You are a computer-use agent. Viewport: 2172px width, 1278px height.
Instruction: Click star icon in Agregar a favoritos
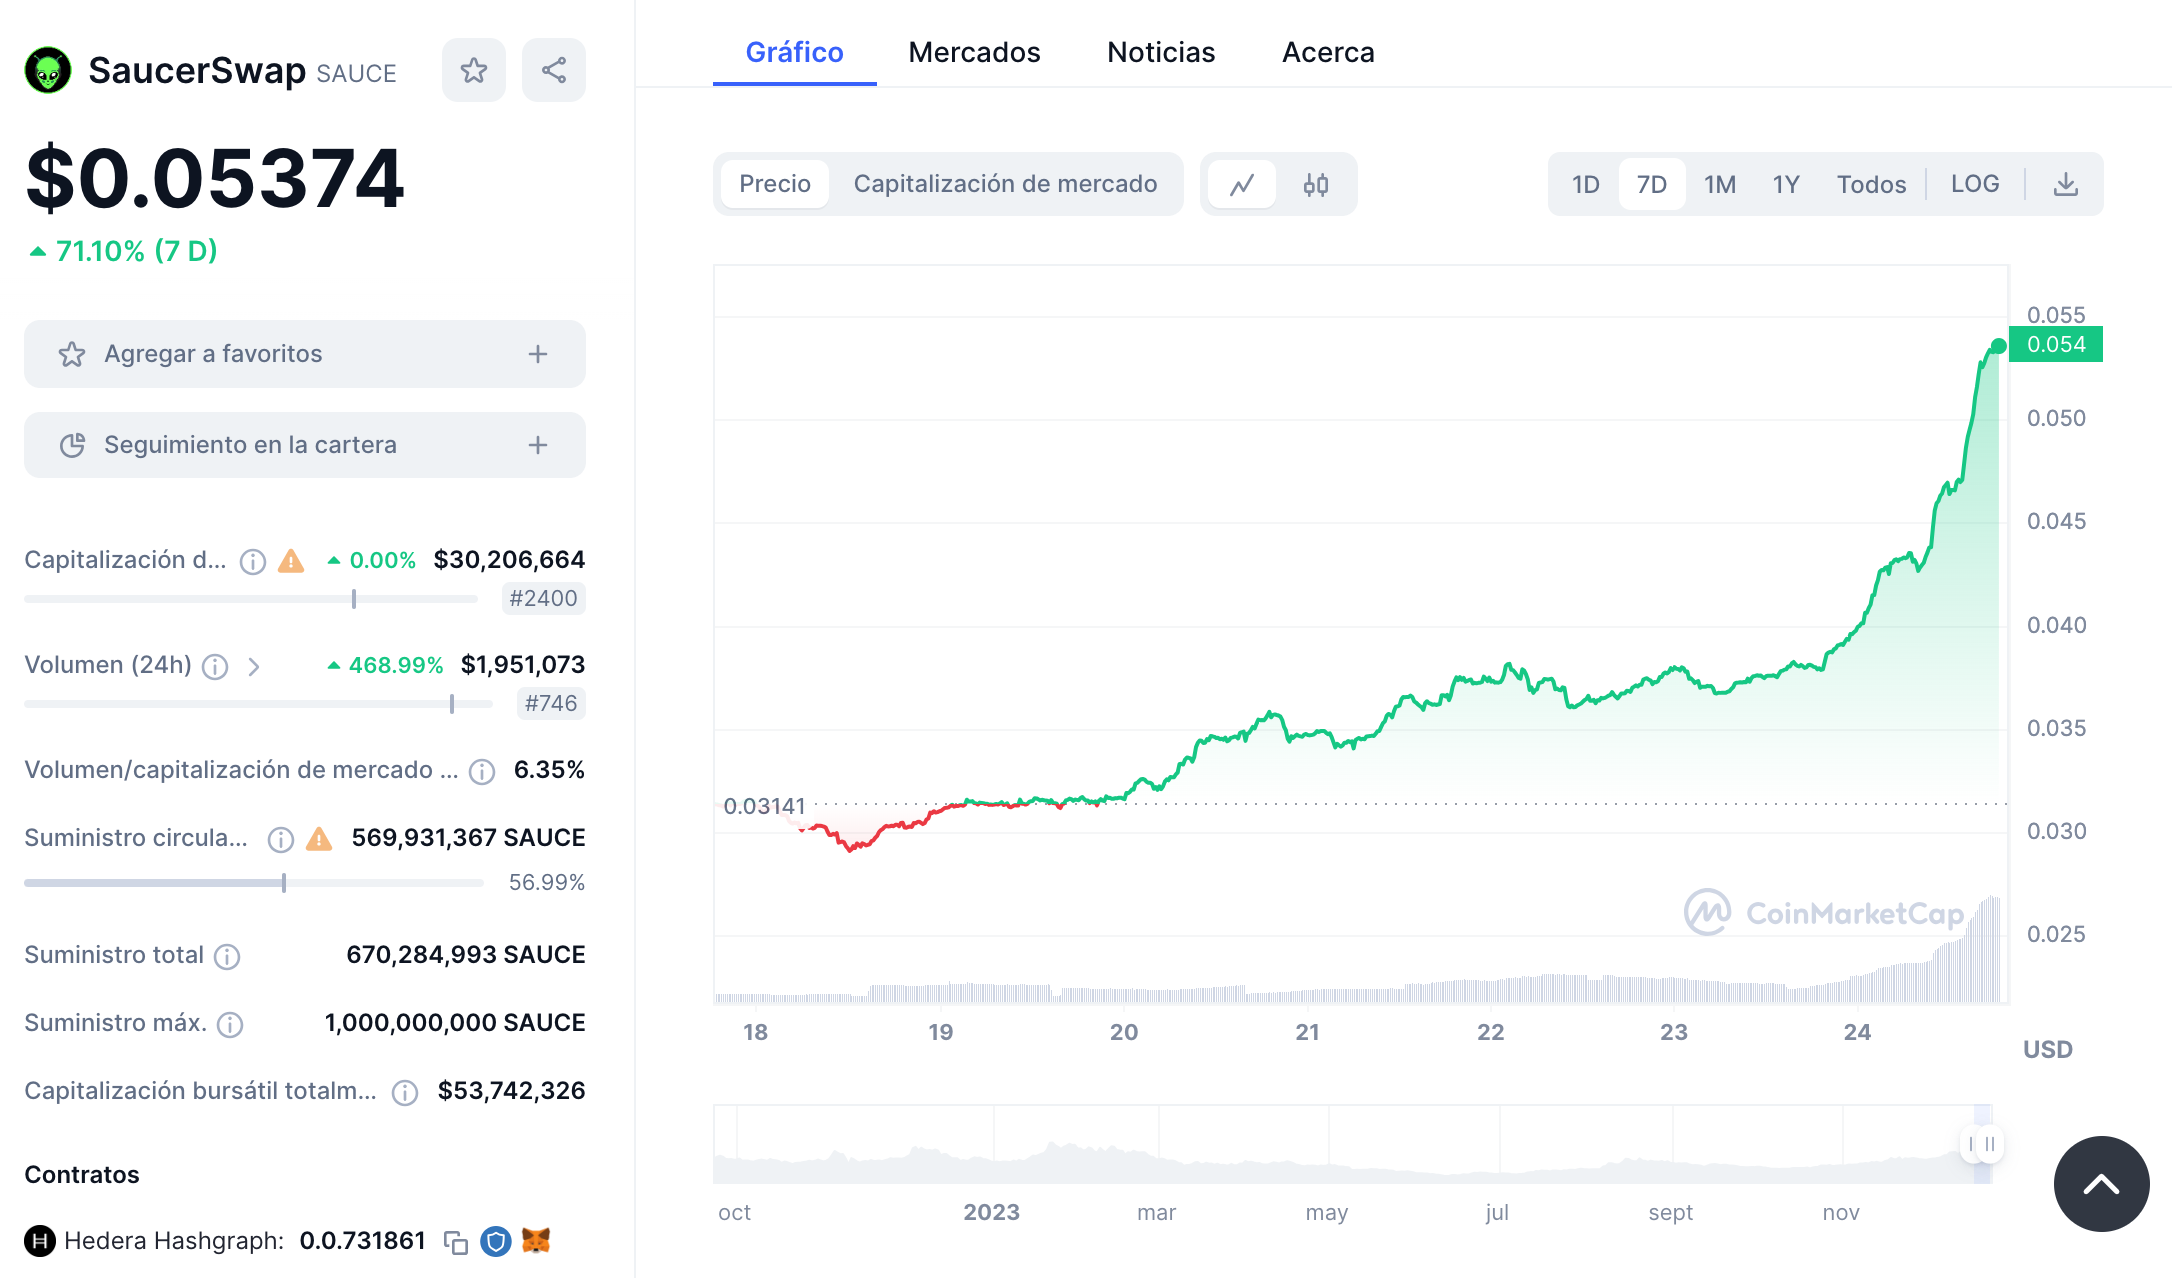click(72, 354)
